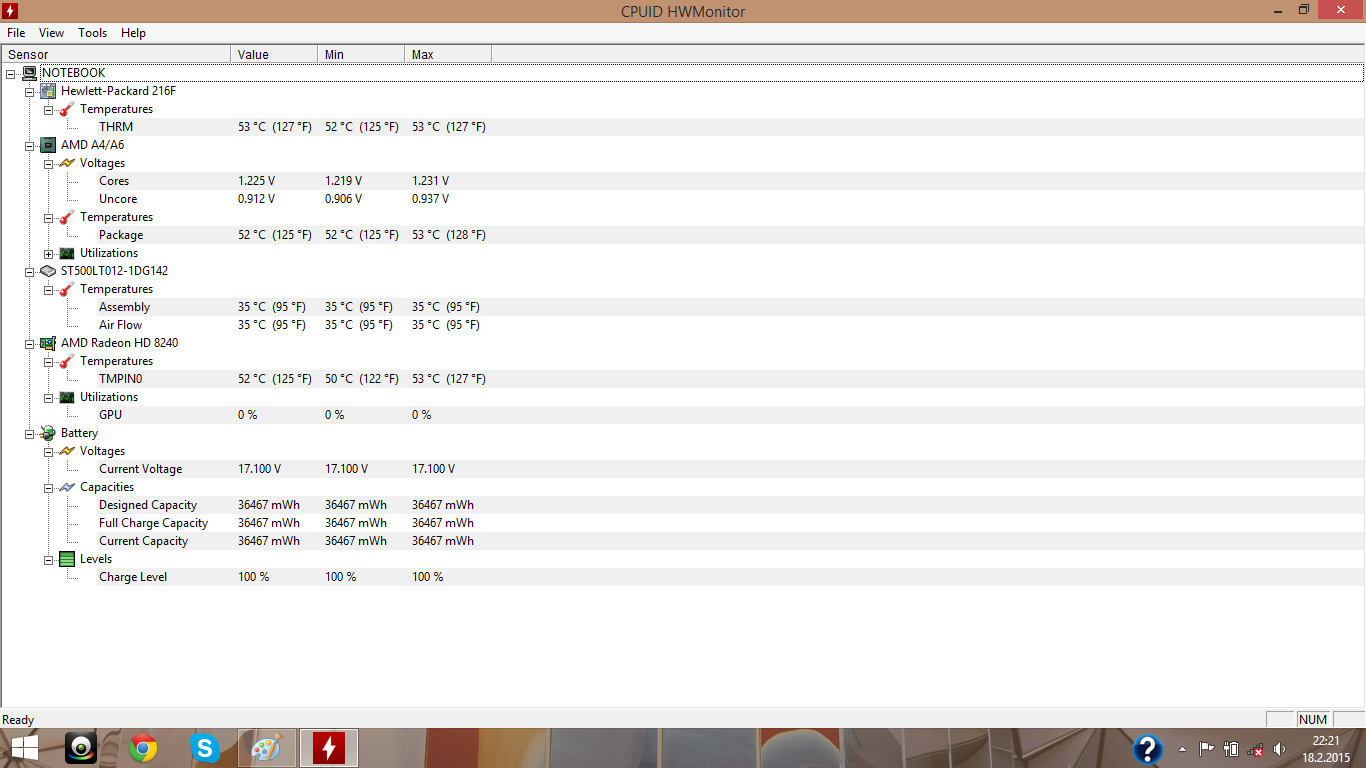Select the THRM temperature row

click(116, 127)
